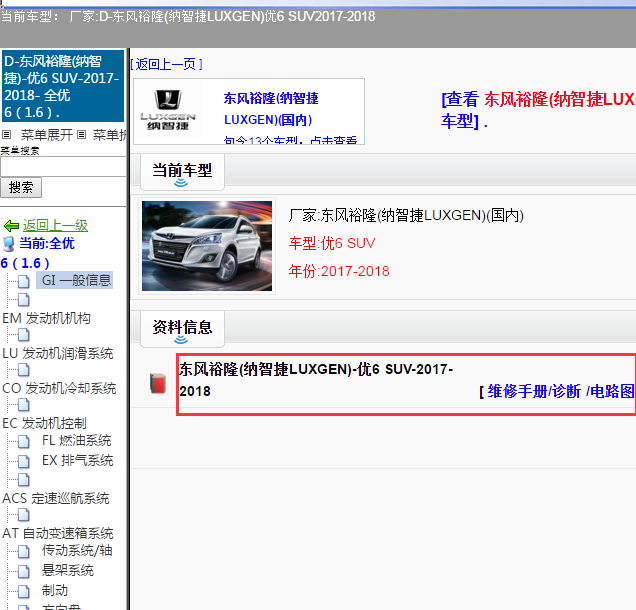Collapse all menus with 菜单折 icon
This screenshot has height=610, width=636.
coord(82,134)
